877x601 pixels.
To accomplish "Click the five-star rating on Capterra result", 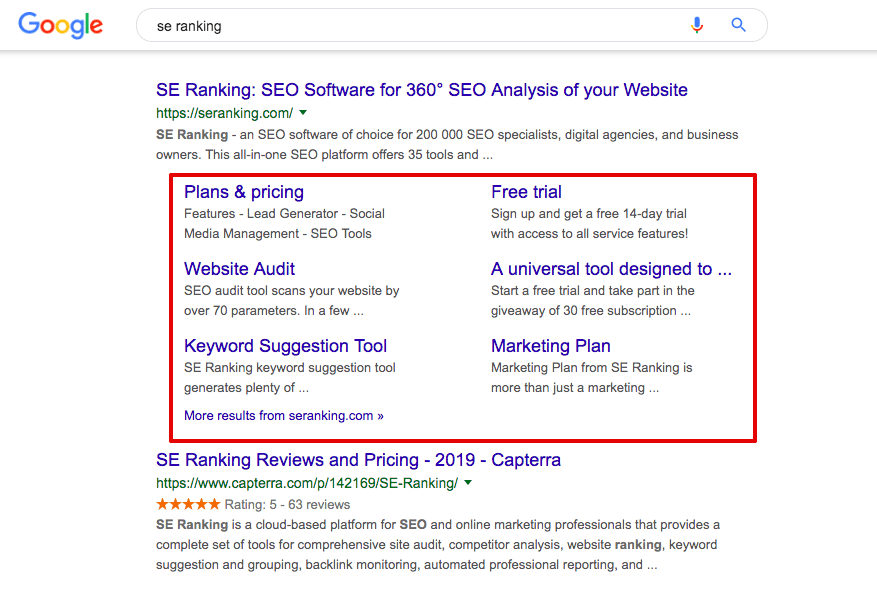I will tap(188, 504).
